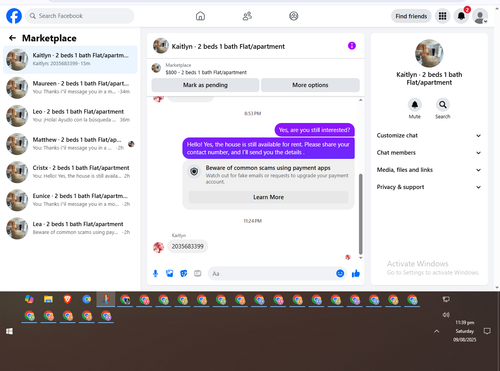The width and height of the screenshot is (500, 371).
Task: Expand the Privacy & support section
Action: [429, 187]
